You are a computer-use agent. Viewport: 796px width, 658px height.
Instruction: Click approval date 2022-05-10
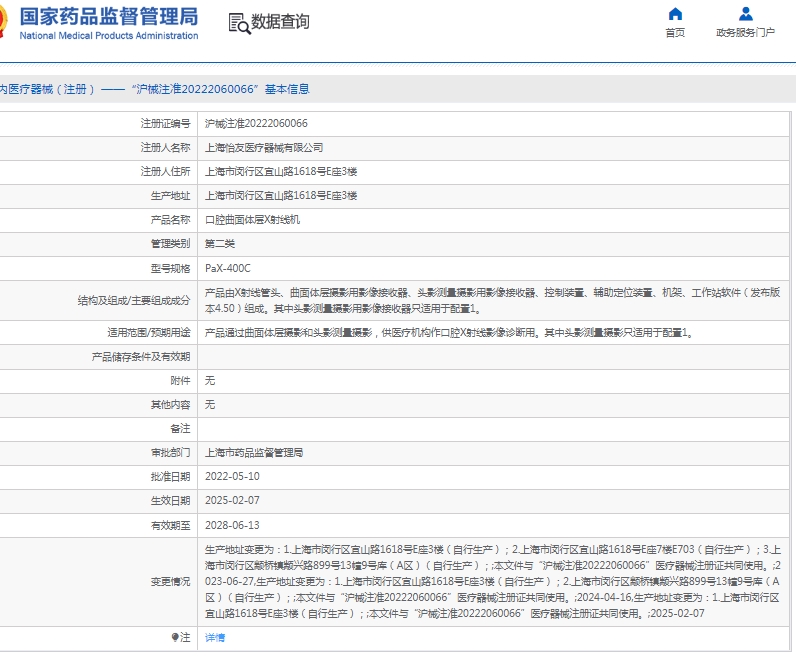tap(232, 476)
